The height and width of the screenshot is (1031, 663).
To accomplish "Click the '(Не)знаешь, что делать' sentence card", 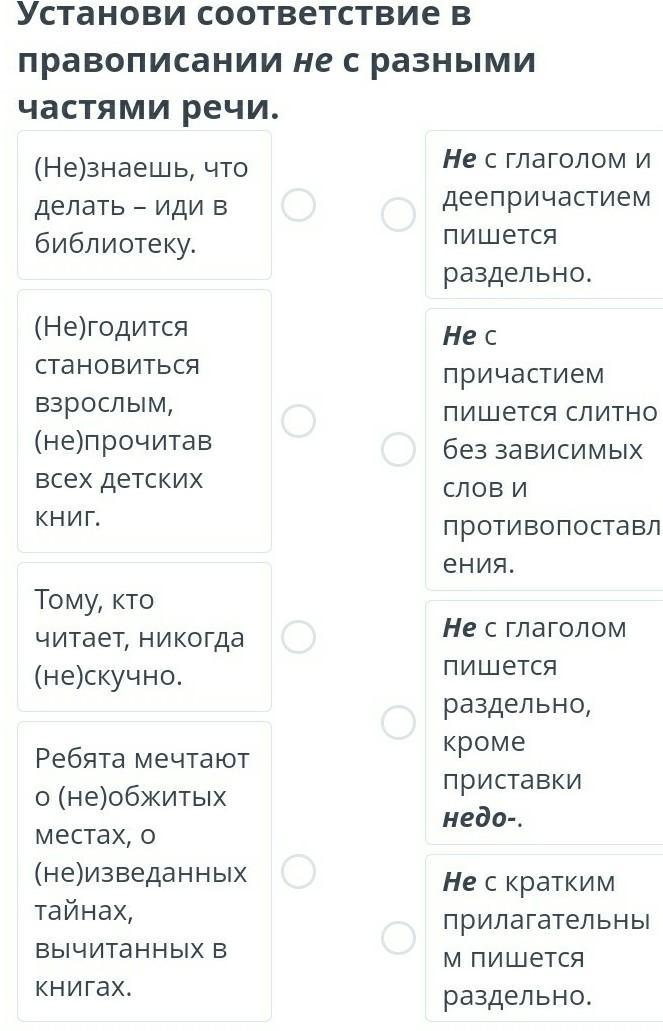I will pyautogui.click(x=144, y=205).
